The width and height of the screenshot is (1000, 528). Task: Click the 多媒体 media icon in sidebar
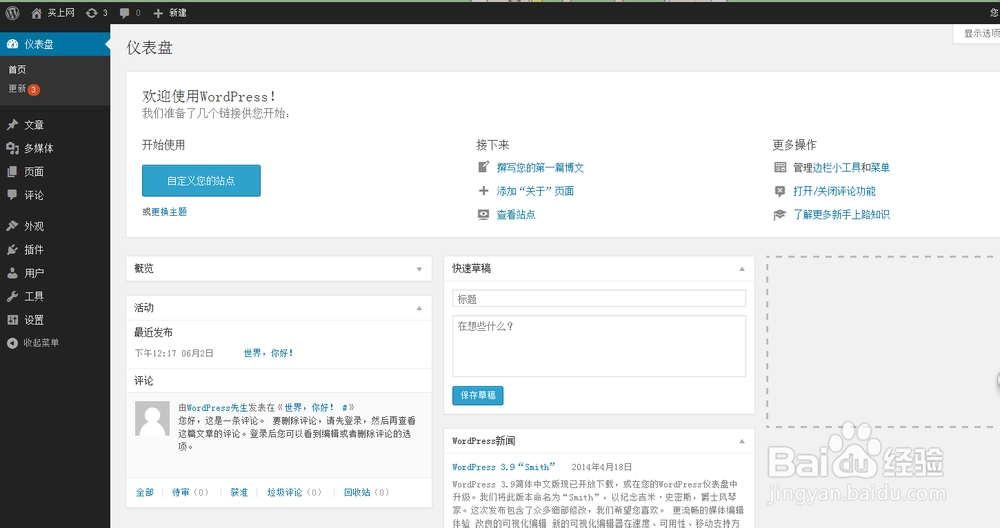click(13, 148)
